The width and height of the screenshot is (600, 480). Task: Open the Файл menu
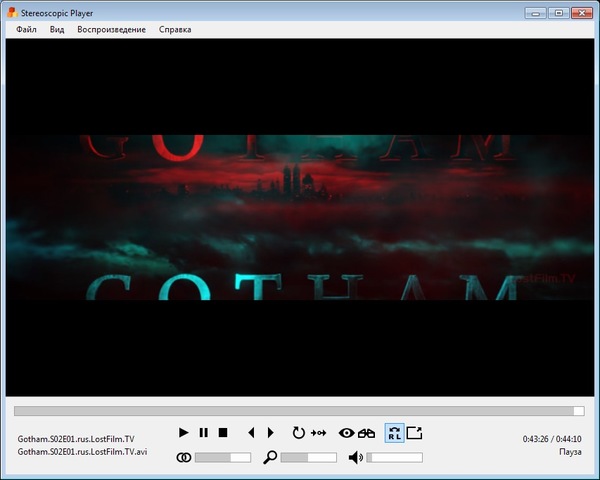coord(26,30)
